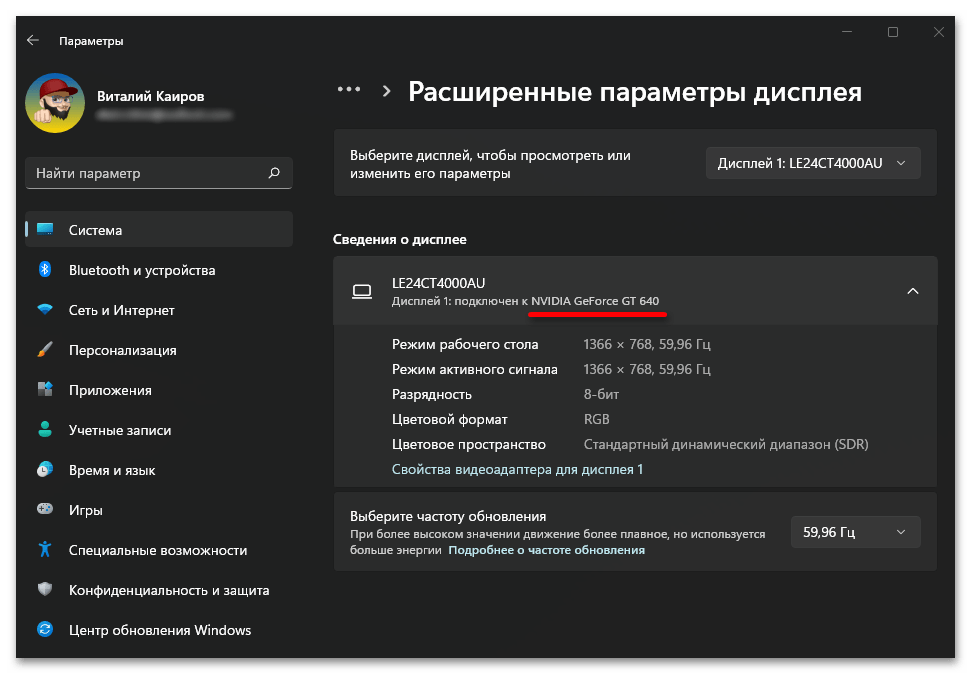Open 'Специальные возможности' section

158,550
